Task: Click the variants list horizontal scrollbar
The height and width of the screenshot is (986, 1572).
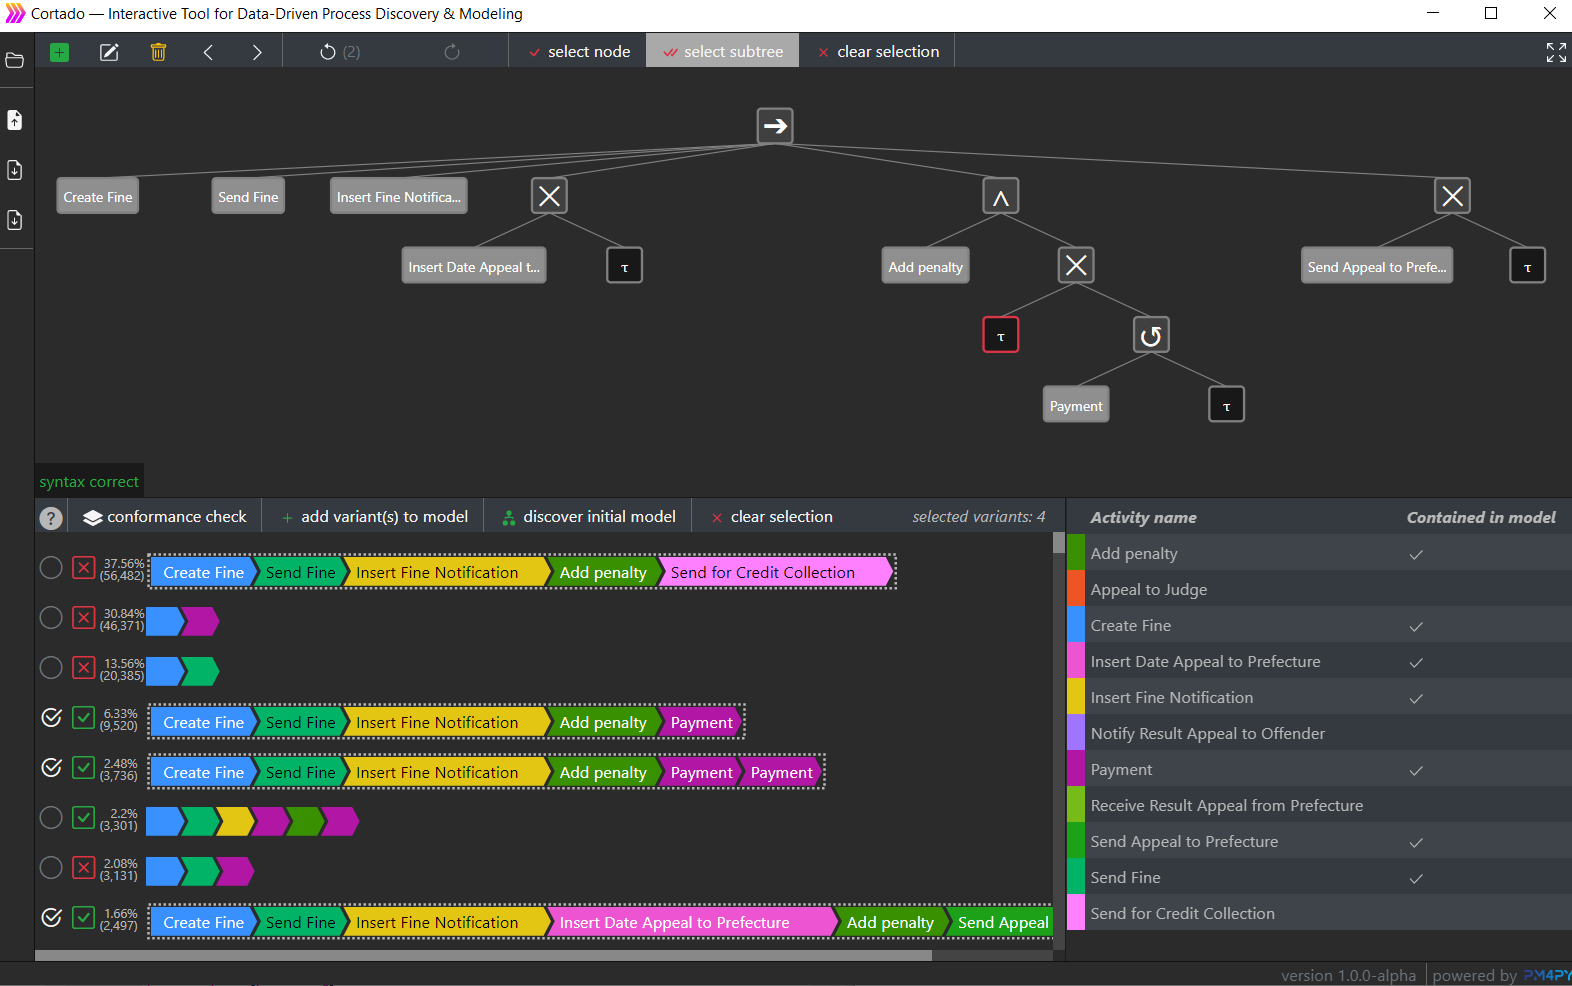Action: (484, 955)
